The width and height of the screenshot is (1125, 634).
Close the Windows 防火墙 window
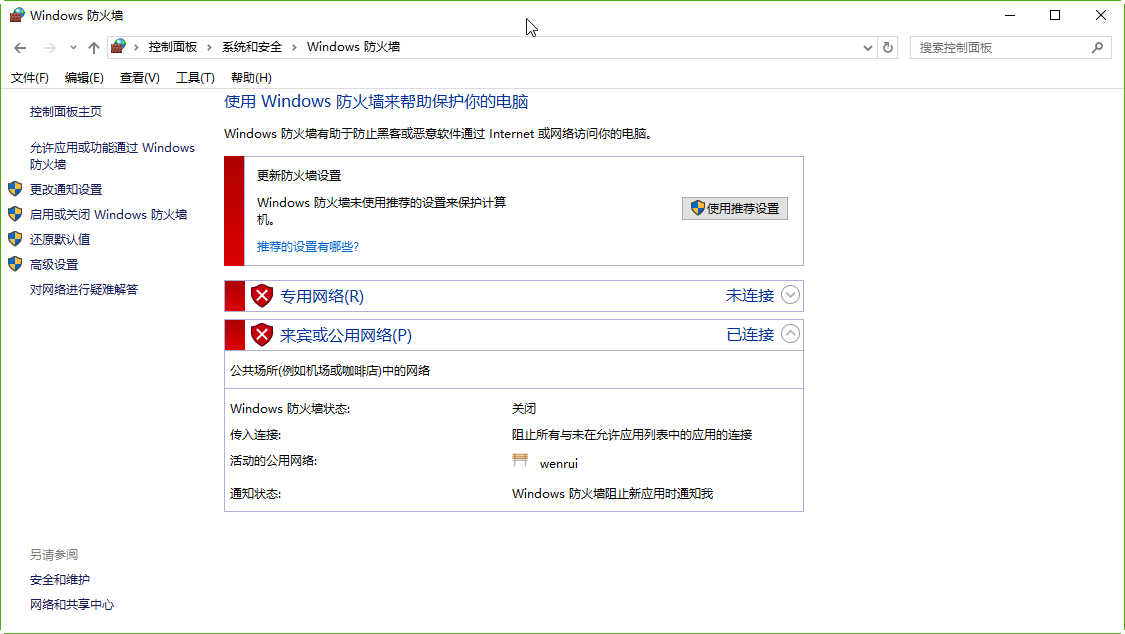1101,15
